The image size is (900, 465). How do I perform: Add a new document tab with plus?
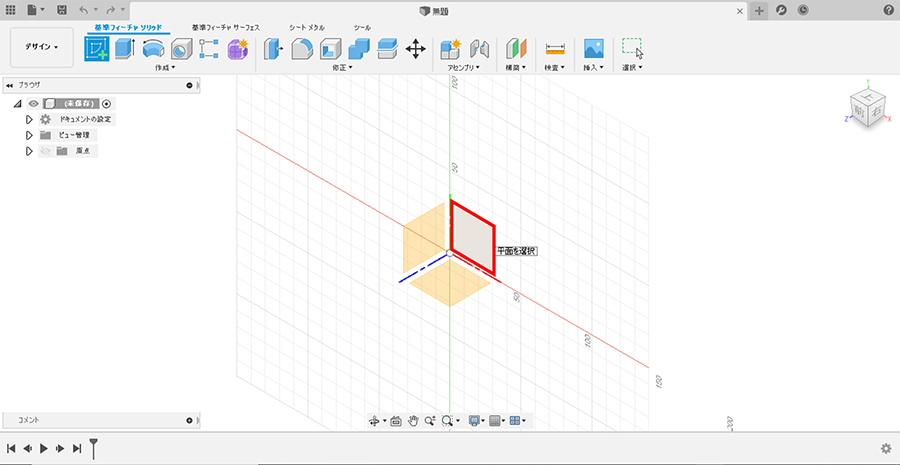click(759, 10)
